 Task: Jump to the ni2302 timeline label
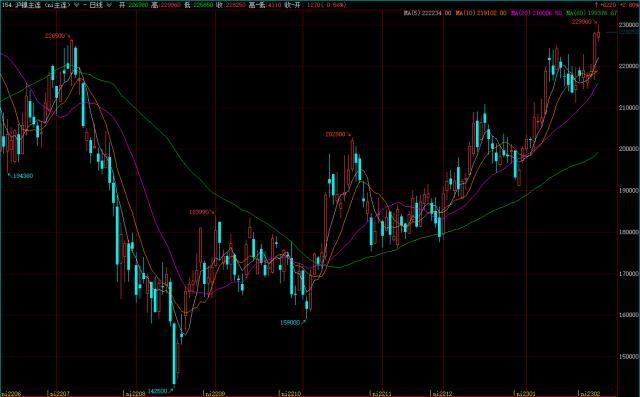590,394
